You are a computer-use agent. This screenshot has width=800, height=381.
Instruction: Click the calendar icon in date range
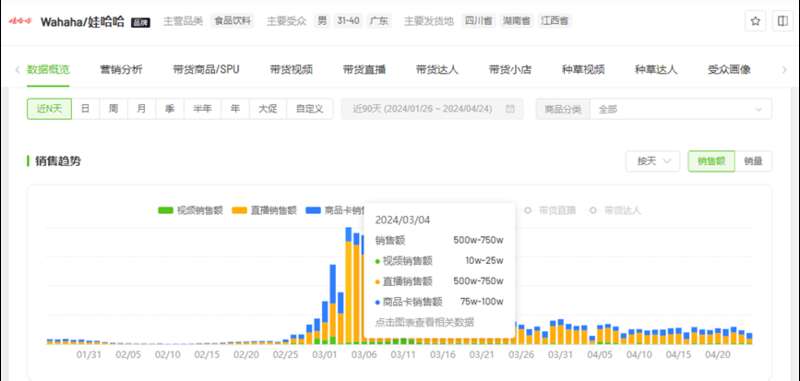(x=510, y=109)
